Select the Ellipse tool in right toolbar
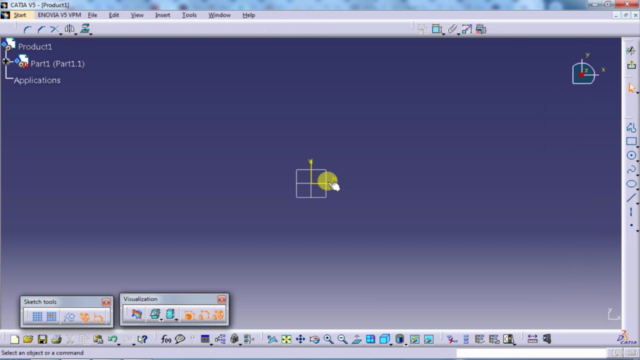 [x=631, y=184]
